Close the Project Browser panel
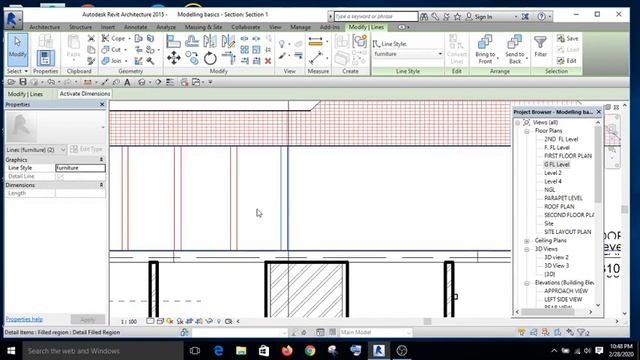The image size is (640, 360). [x=599, y=112]
